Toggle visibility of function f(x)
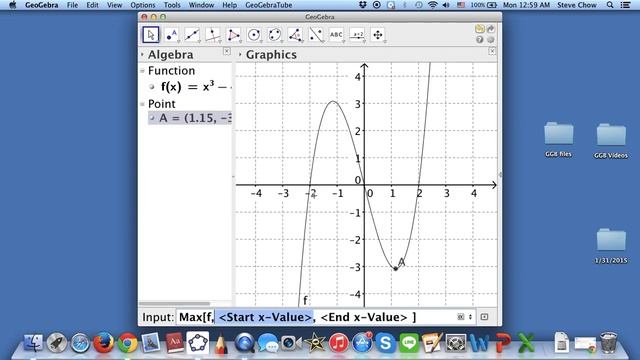640x360 pixels. tap(152, 87)
